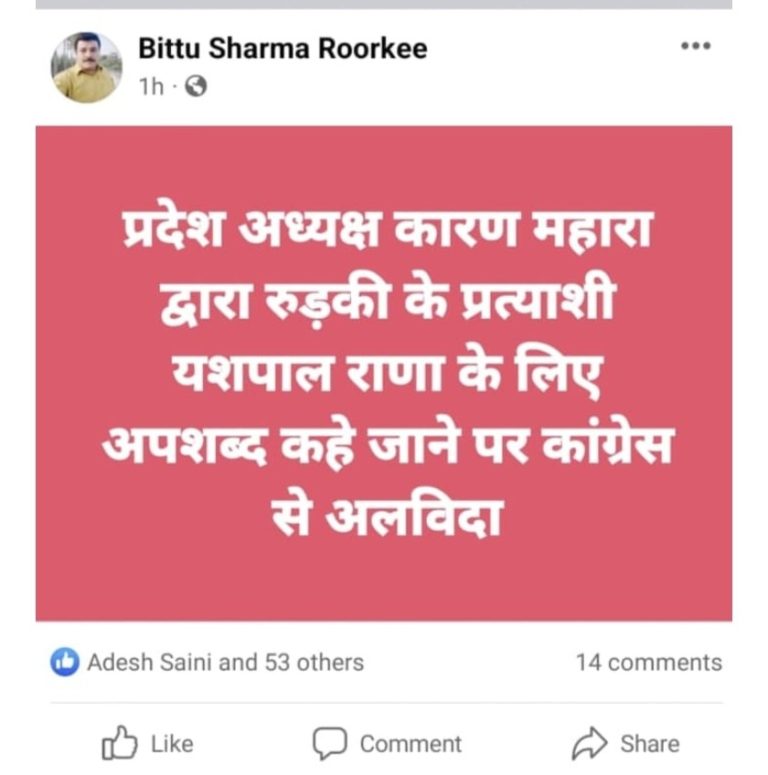
Task: Click the final text line 'से अलविदा'
Action: click(387, 517)
